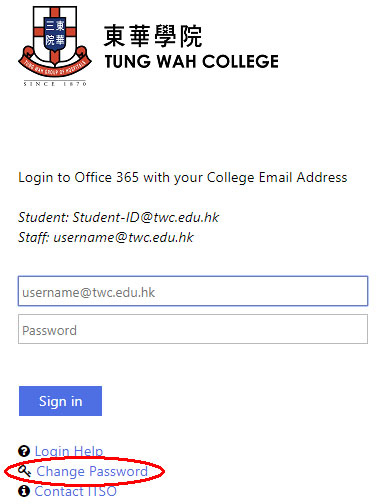Click the word Office 365 in the heading
The width and height of the screenshot is (378, 504).
click(x=106, y=177)
